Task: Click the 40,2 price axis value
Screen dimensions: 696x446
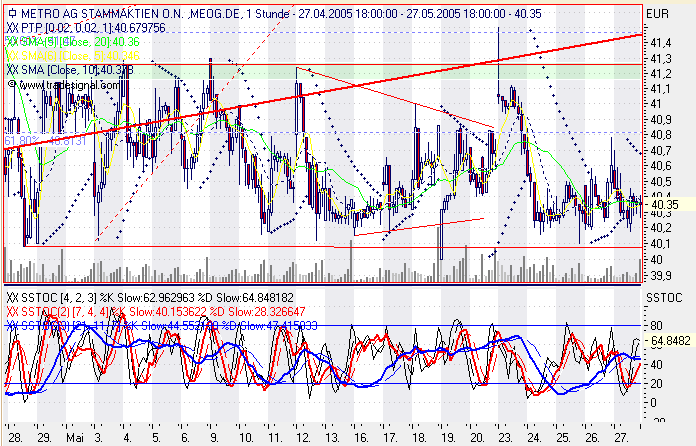Action: [661, 228]
